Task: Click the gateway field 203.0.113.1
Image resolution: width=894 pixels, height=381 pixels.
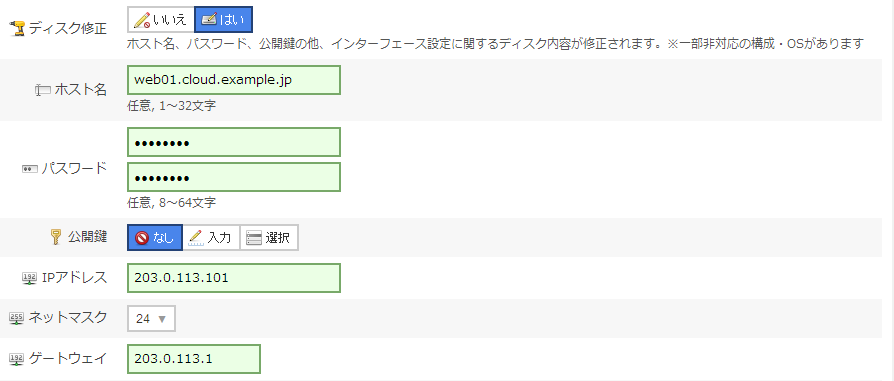Action: click(194, 359)
